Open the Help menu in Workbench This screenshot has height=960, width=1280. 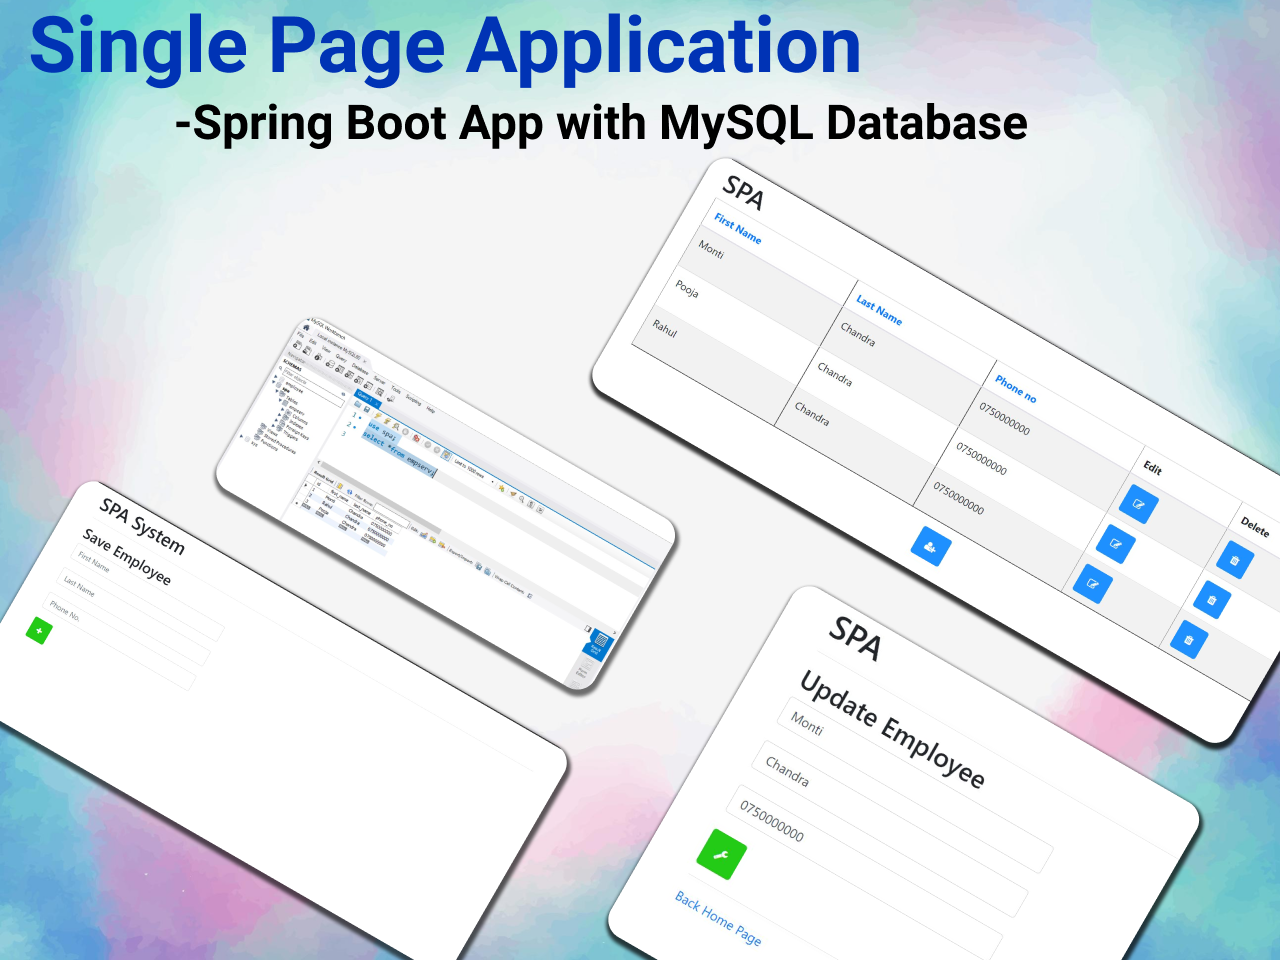[x=430, y=410]
